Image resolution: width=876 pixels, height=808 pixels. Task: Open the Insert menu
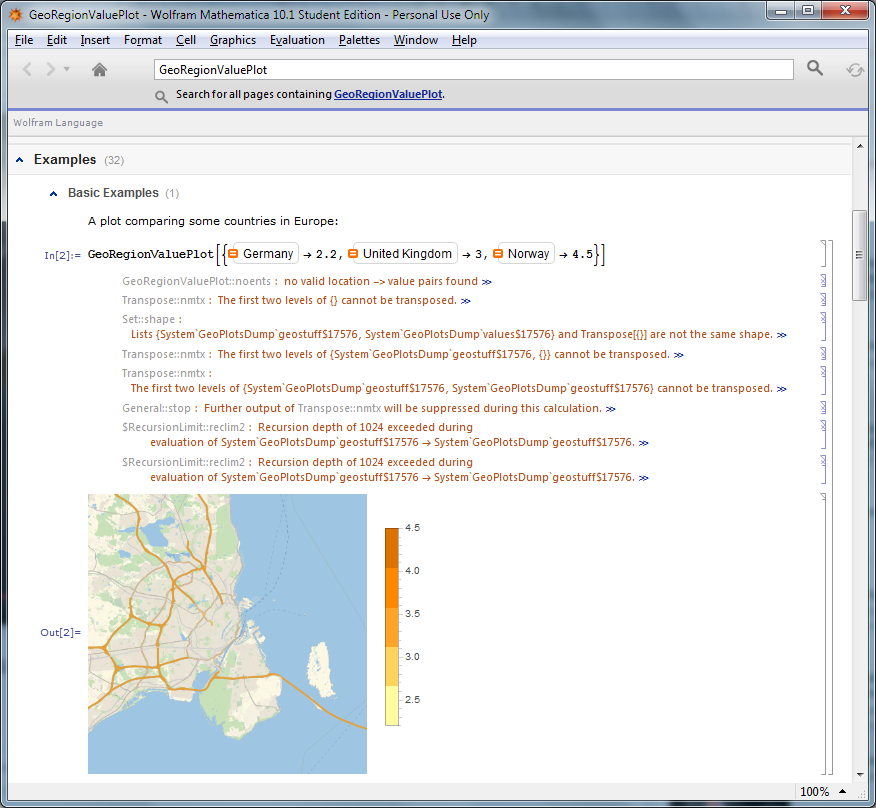(x=95, y=40)
